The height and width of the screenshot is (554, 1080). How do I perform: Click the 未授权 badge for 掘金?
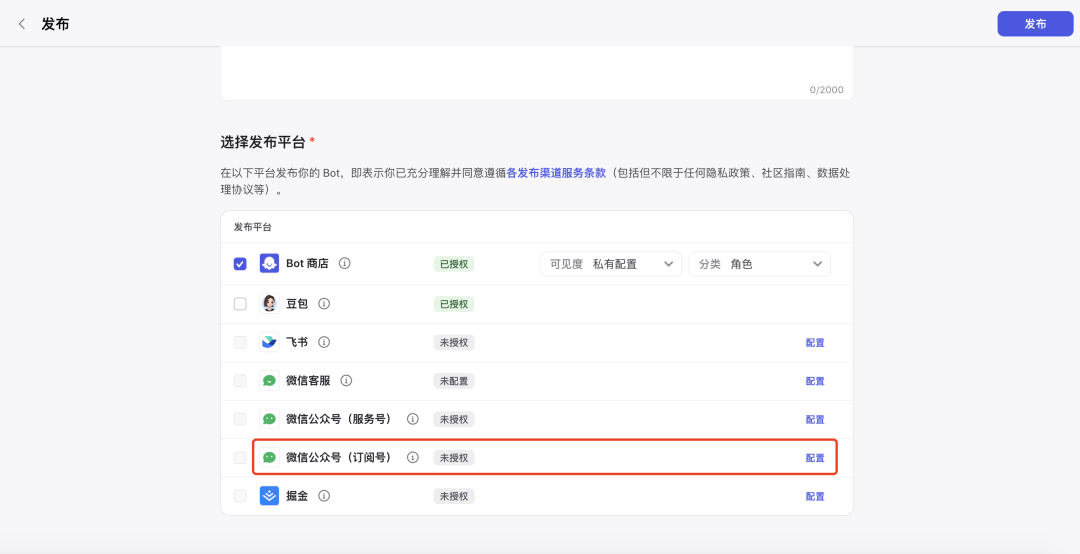(x=454, y=497)
